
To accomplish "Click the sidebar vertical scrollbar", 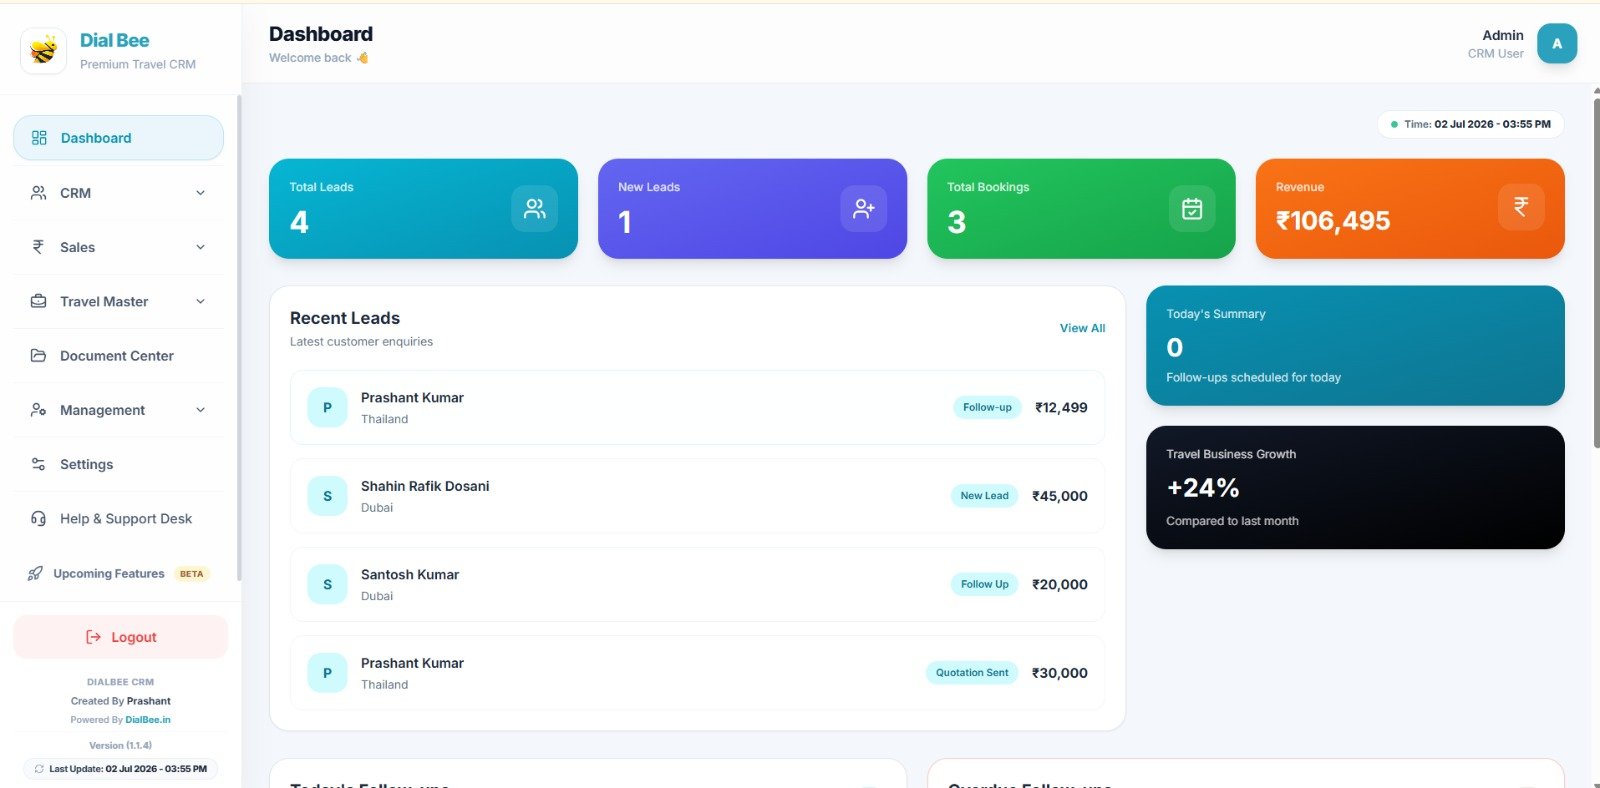I will pos(238,338).
